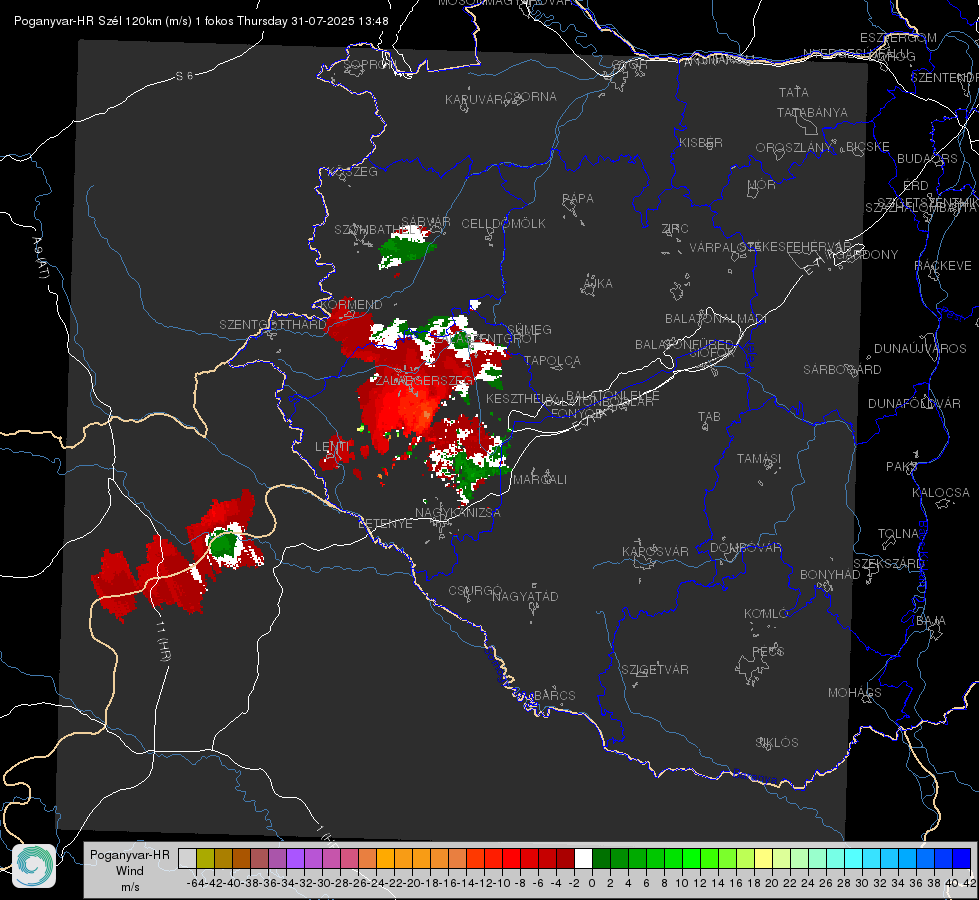This screenshot has height=900, width=979.
Task: Pick the dark blue last legend swatch
Action: click(x=962, y=858)
